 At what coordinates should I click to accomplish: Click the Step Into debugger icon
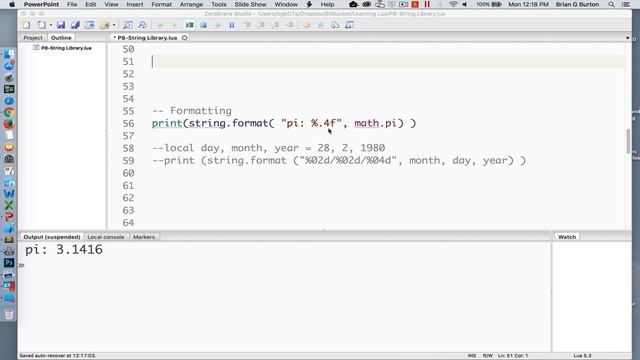click(247, 25)
